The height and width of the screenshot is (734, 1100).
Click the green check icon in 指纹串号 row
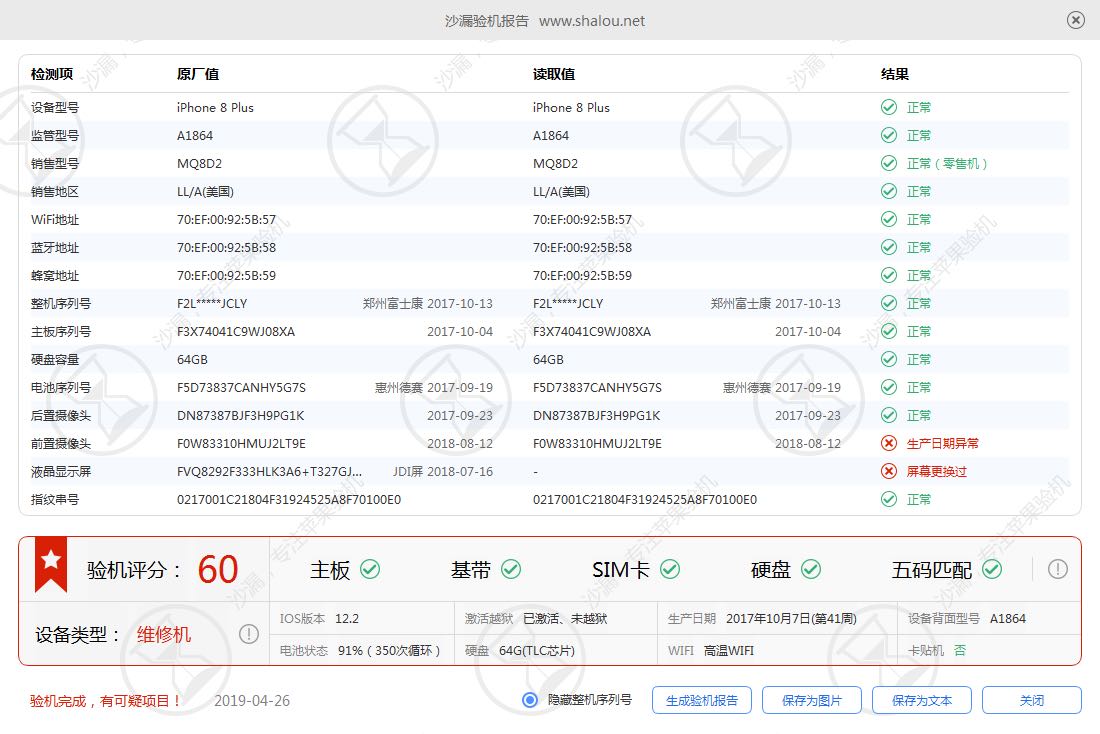pyautogui.click(x=889, y=499)
